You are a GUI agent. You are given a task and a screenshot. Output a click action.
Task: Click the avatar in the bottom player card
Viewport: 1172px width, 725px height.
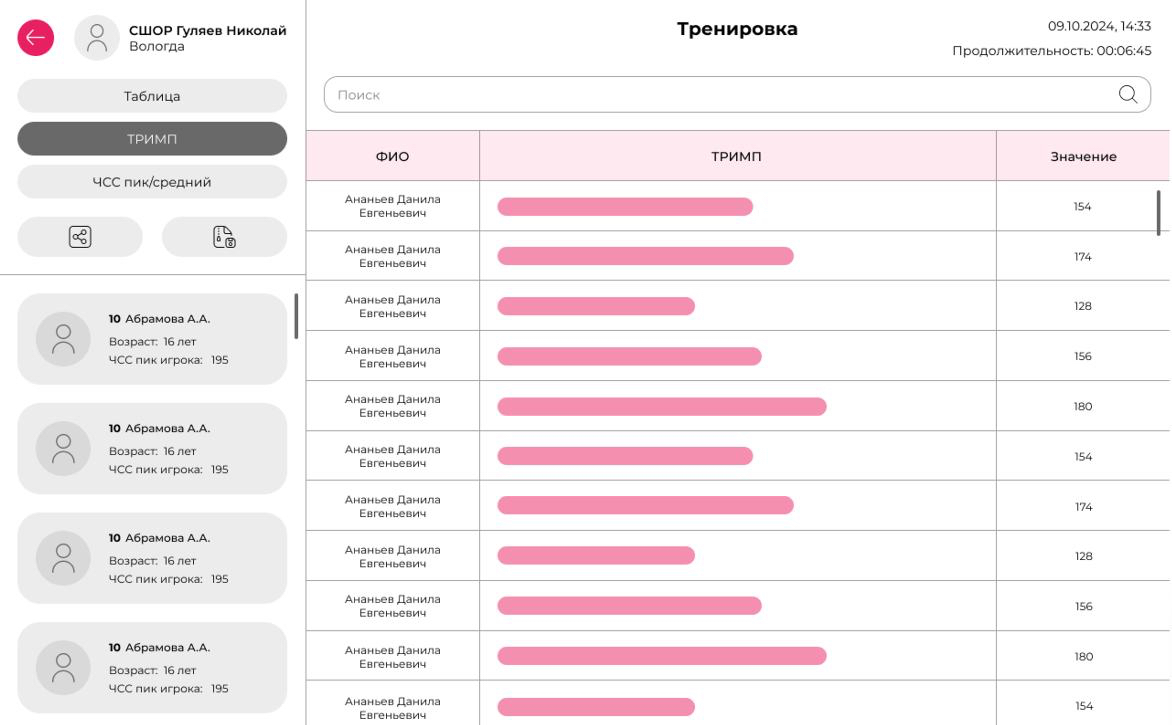coord(63,668)
